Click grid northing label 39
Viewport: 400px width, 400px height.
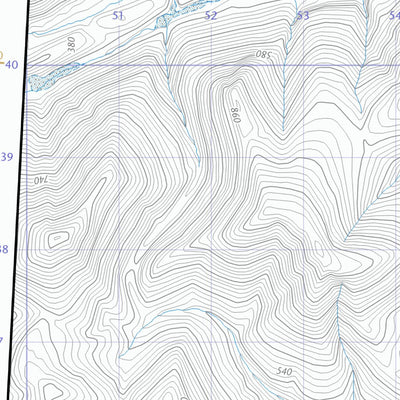(7, 157)
